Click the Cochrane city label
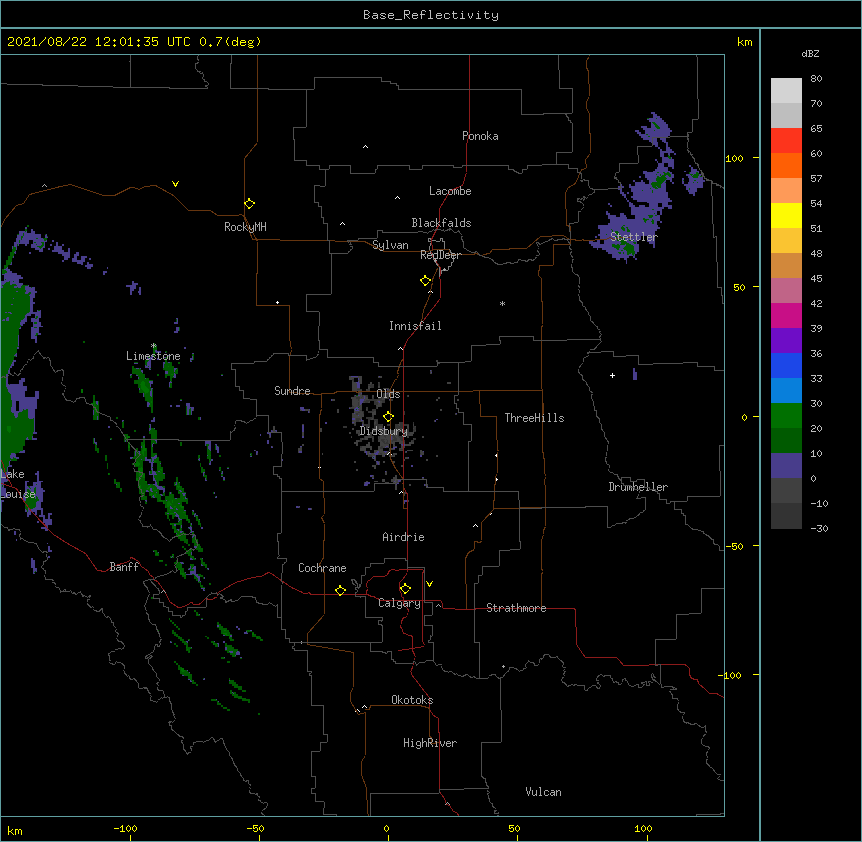This screenshot has width=862, height=842. [x=322, y=568]
